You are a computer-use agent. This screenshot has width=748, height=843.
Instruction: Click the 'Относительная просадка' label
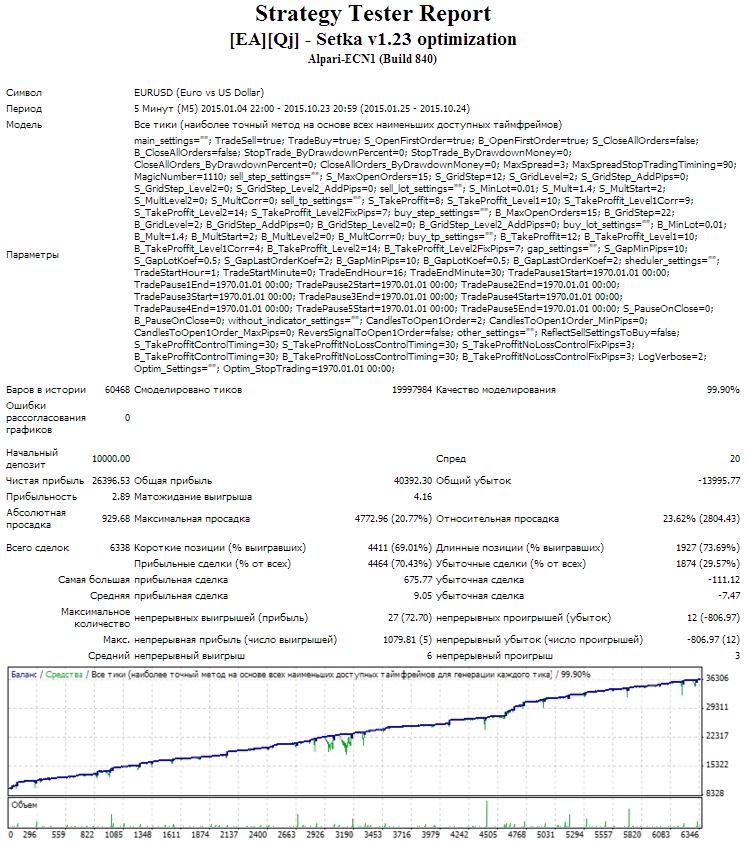pyautogui.click(x=497, y=519)
